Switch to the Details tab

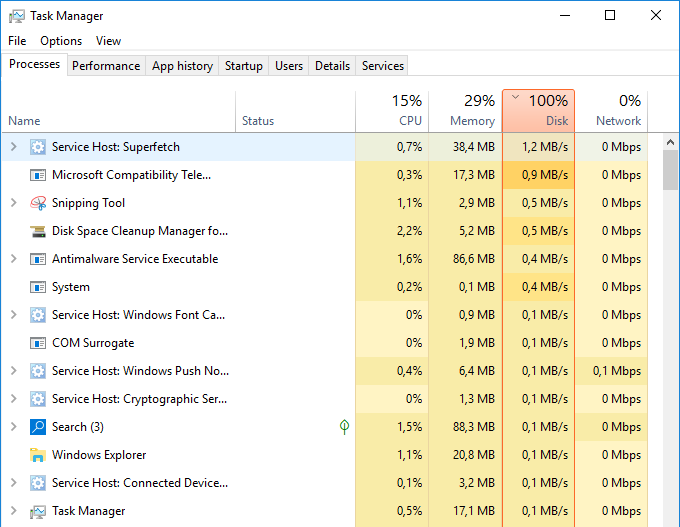coord(333,66)
